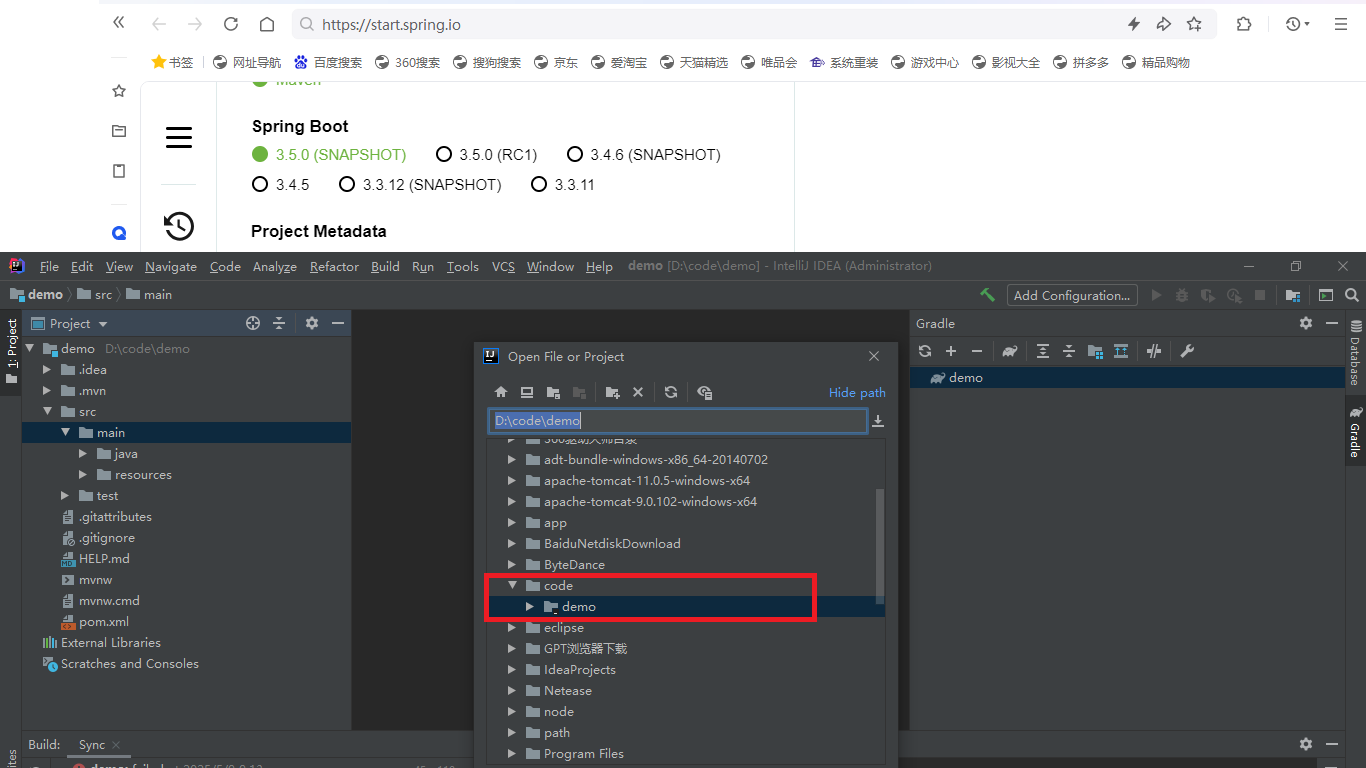This screenshot has height=768, width=1366.
Task: Click the browser home button
Action: pyautogui.click(x=266, y=24)
